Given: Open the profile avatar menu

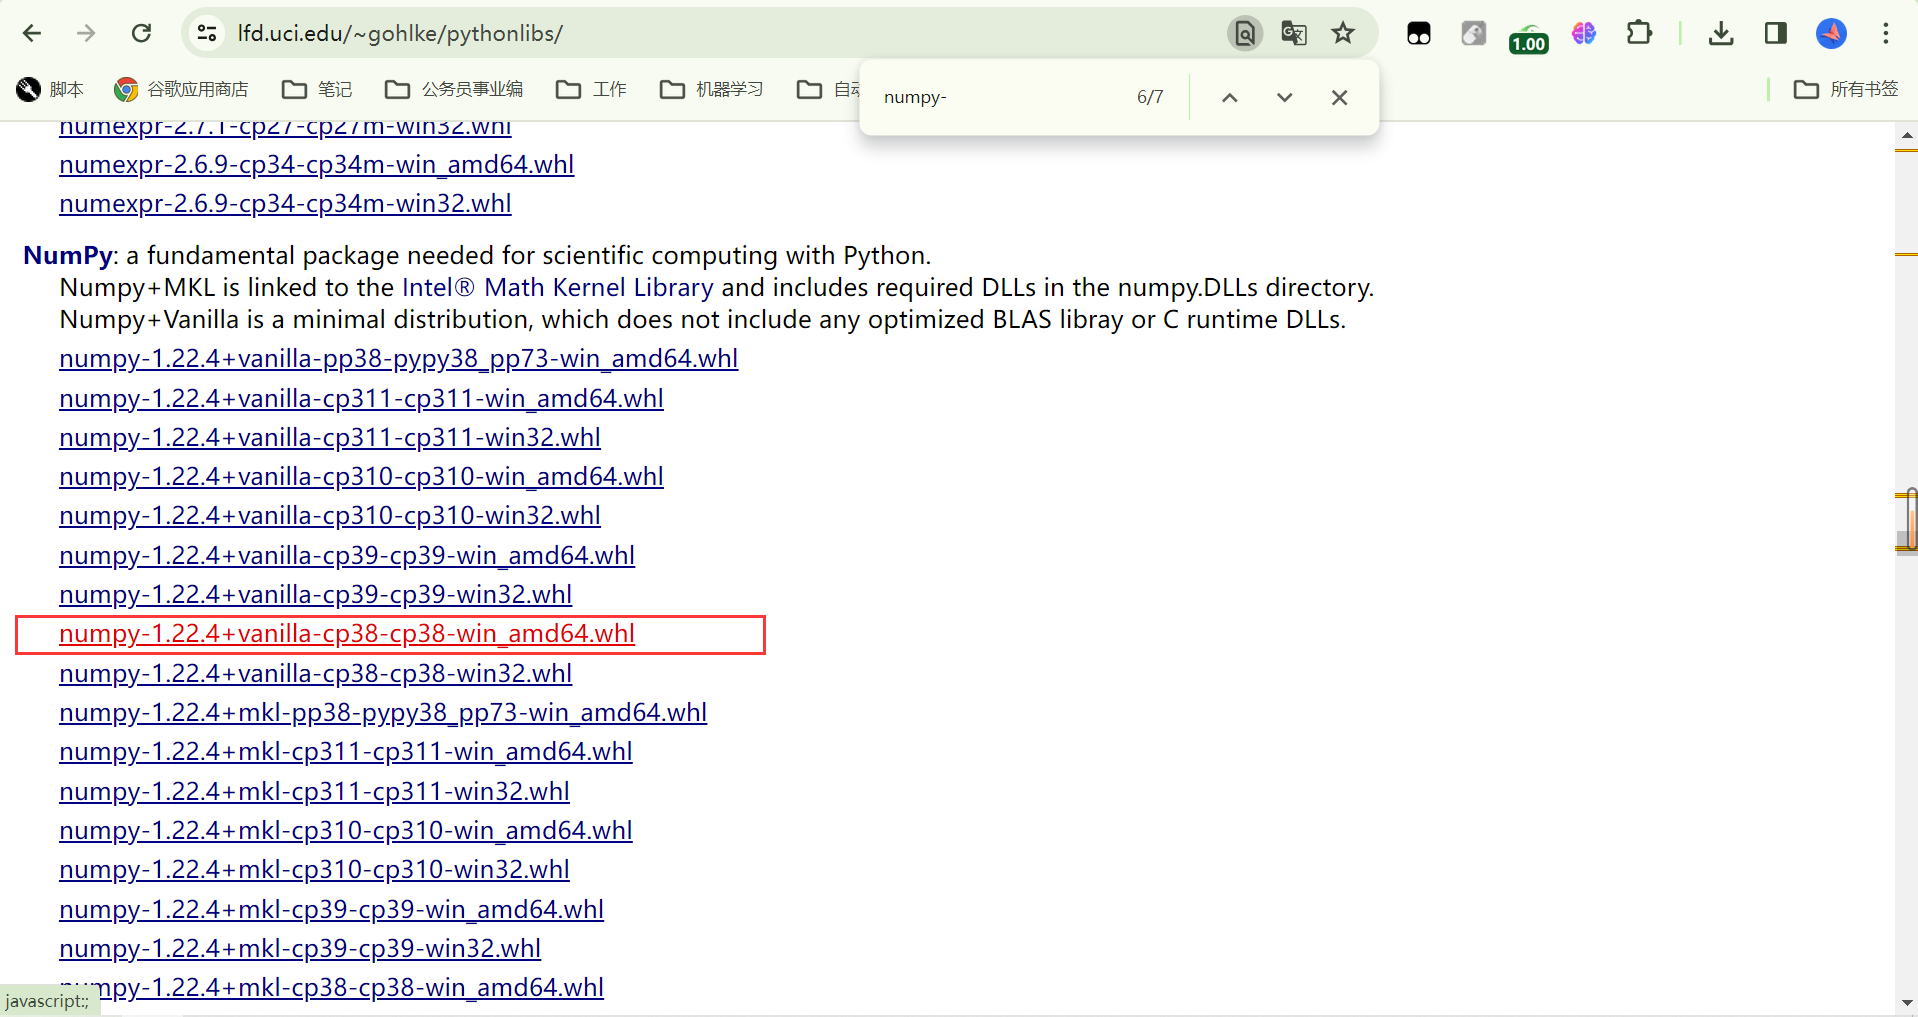Looking at the screenshot, I should 1831,33.
